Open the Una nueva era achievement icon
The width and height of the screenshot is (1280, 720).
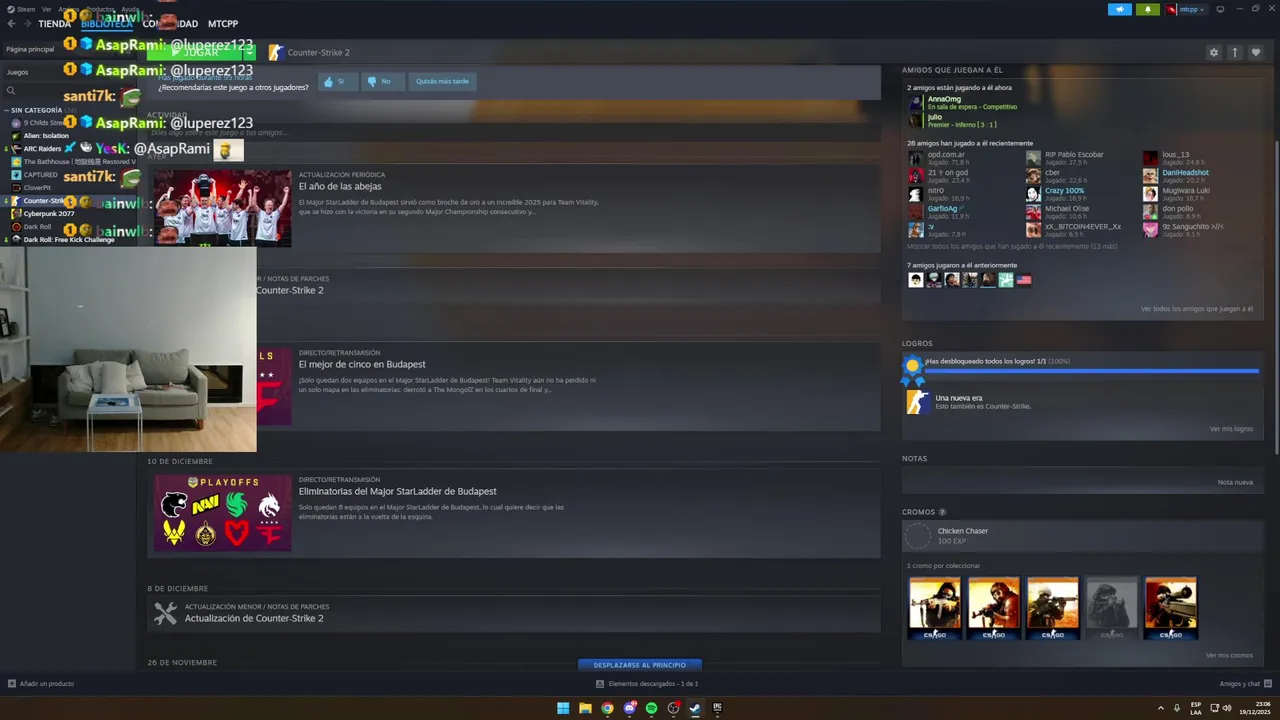[917, 402]
